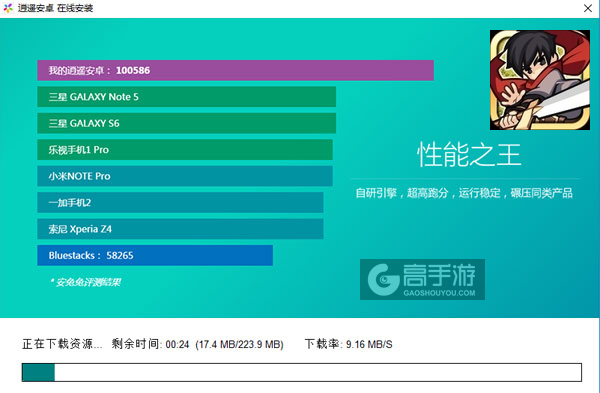This screenshot has width=600, height=393.
Task: Click the 逍遥安卓 在线安装 window title
Action: click(x=55, y=8)
